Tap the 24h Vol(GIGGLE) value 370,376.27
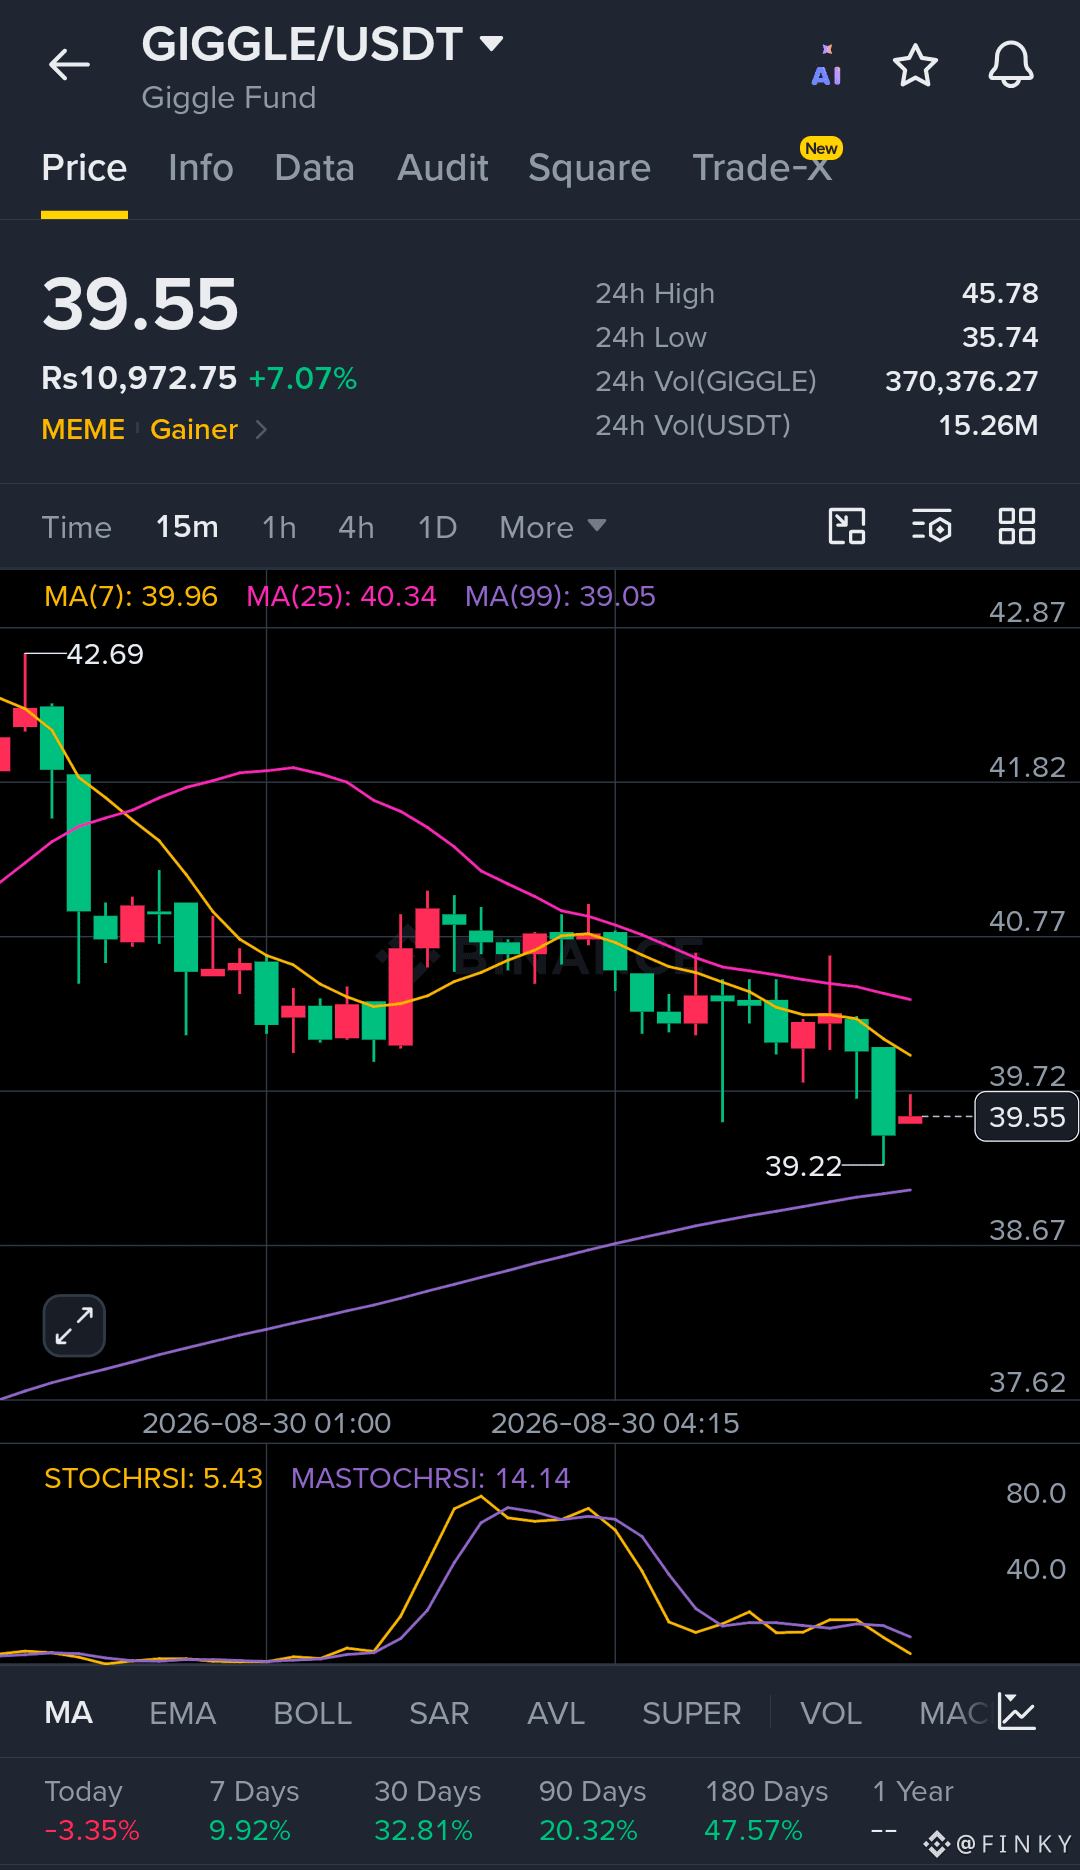The height and width of the screenshot is (1870, 1080). [962, 381]
